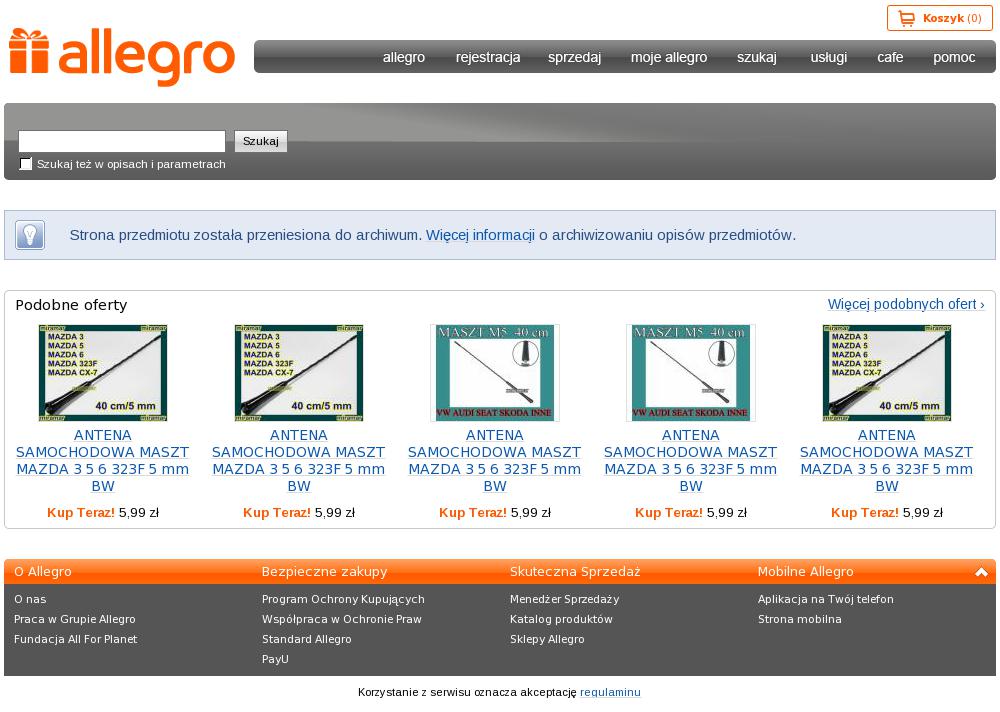The image size is (1000, 712).
Task: Open szukaj in the top navigation
Action: click(x=757, y=57)
